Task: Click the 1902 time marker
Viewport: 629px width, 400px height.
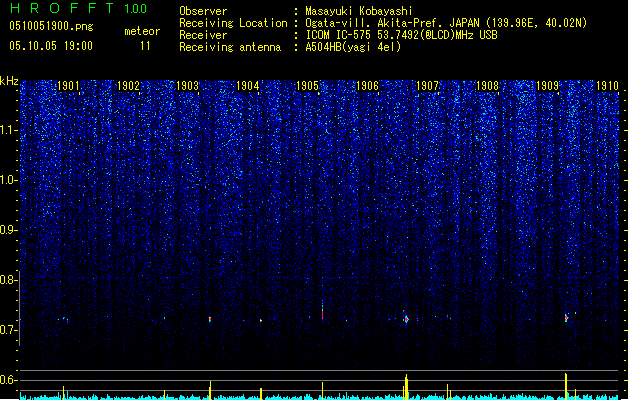Action: [128, 86]
